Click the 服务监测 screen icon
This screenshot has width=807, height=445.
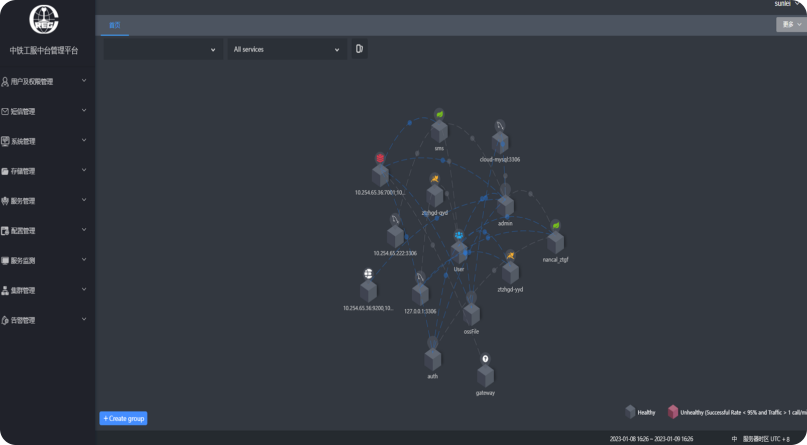click(5, 261)
